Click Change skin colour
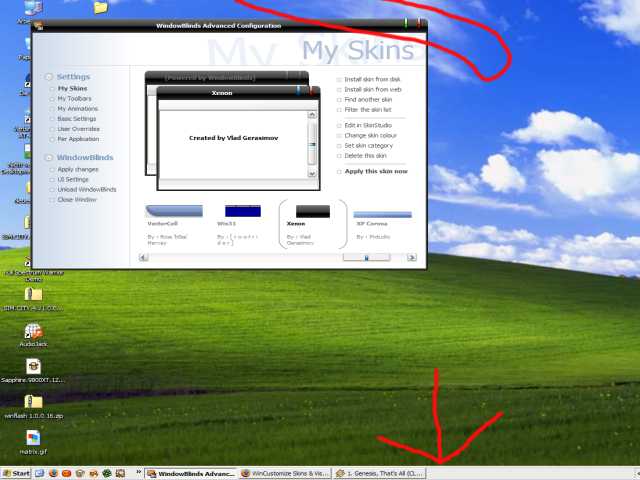Image resolution: width=640 pixels, height=480 pixels. pyautogui.click(x=370, y=136)
